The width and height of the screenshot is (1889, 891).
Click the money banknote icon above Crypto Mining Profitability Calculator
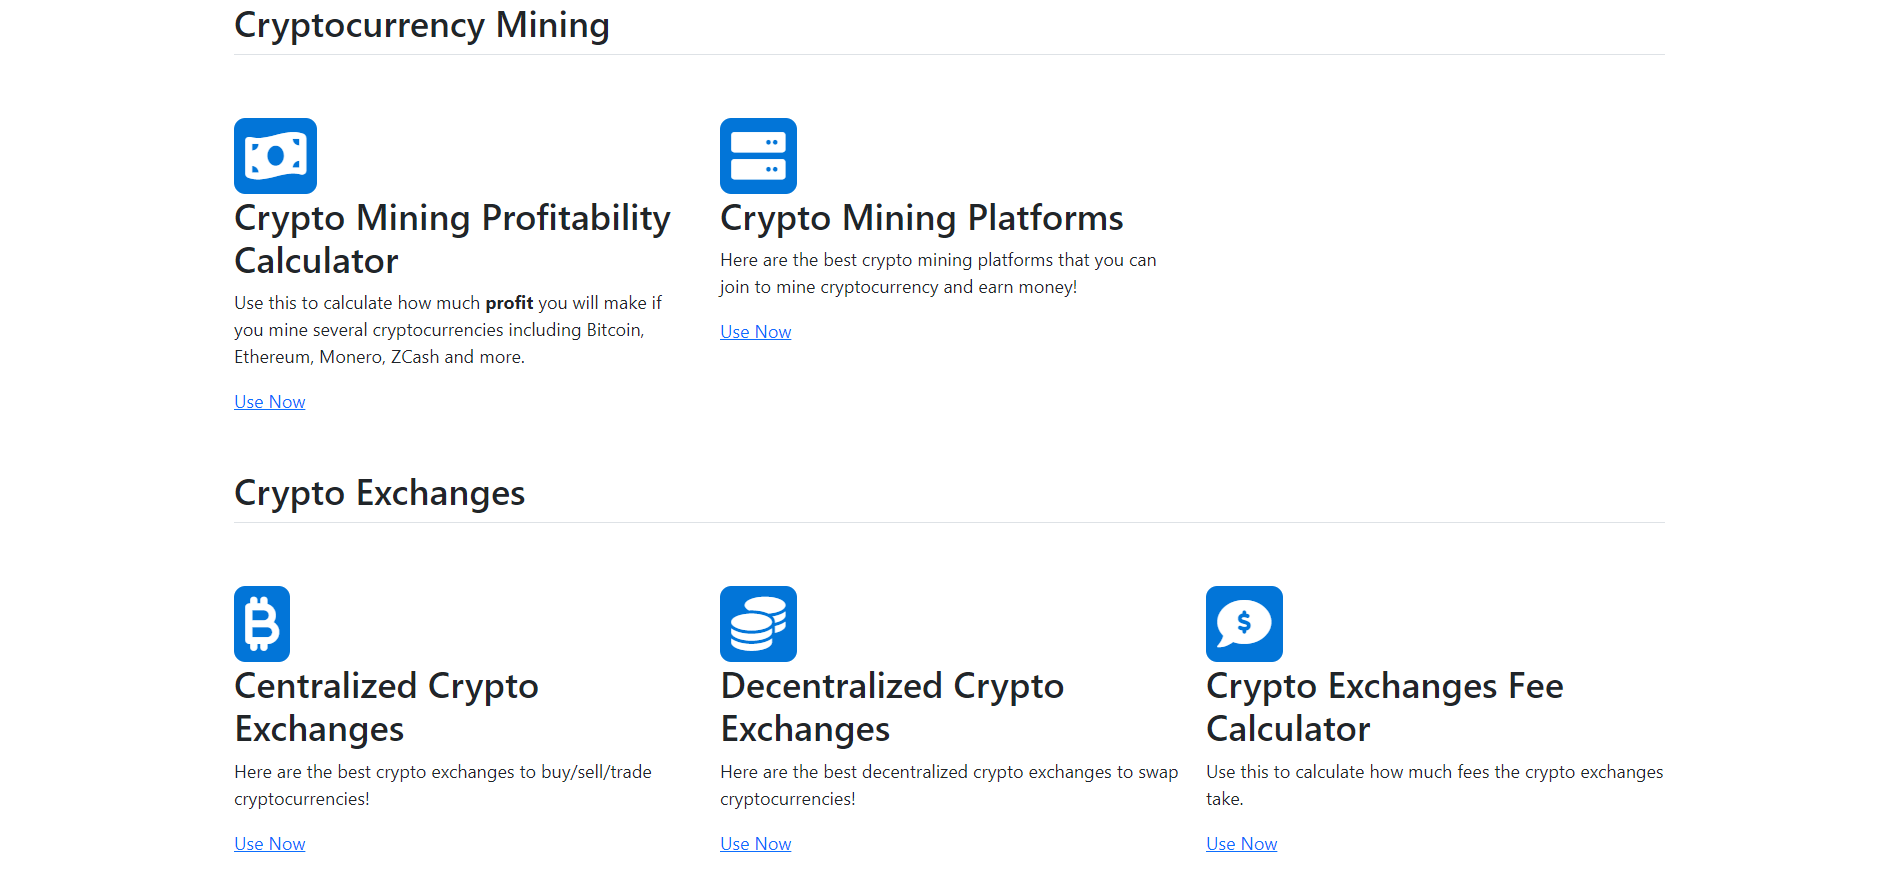[x=275, y=155]
